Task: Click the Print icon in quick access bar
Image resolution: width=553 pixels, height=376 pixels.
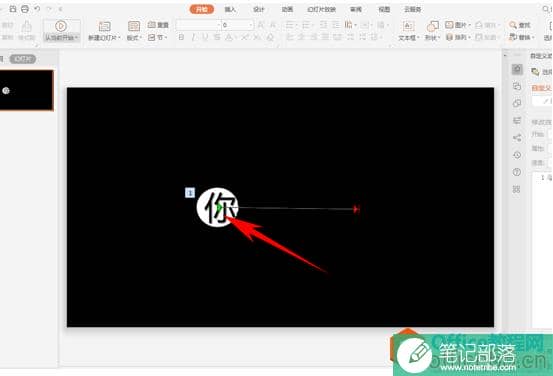Action: click(25, 9)
